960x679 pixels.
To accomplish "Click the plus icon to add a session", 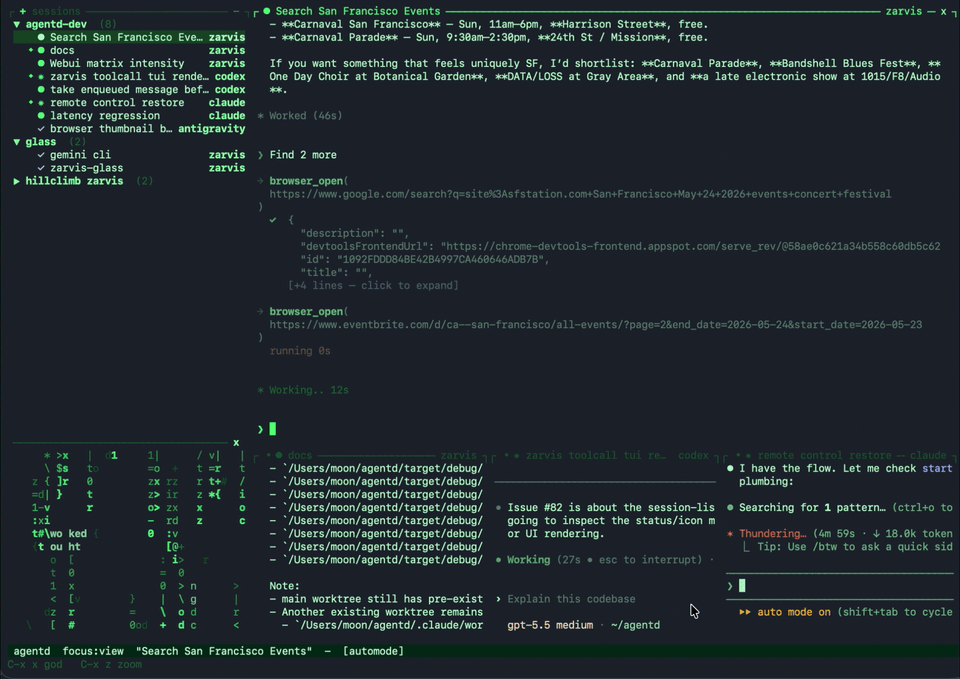I will [x=23, y=11].
